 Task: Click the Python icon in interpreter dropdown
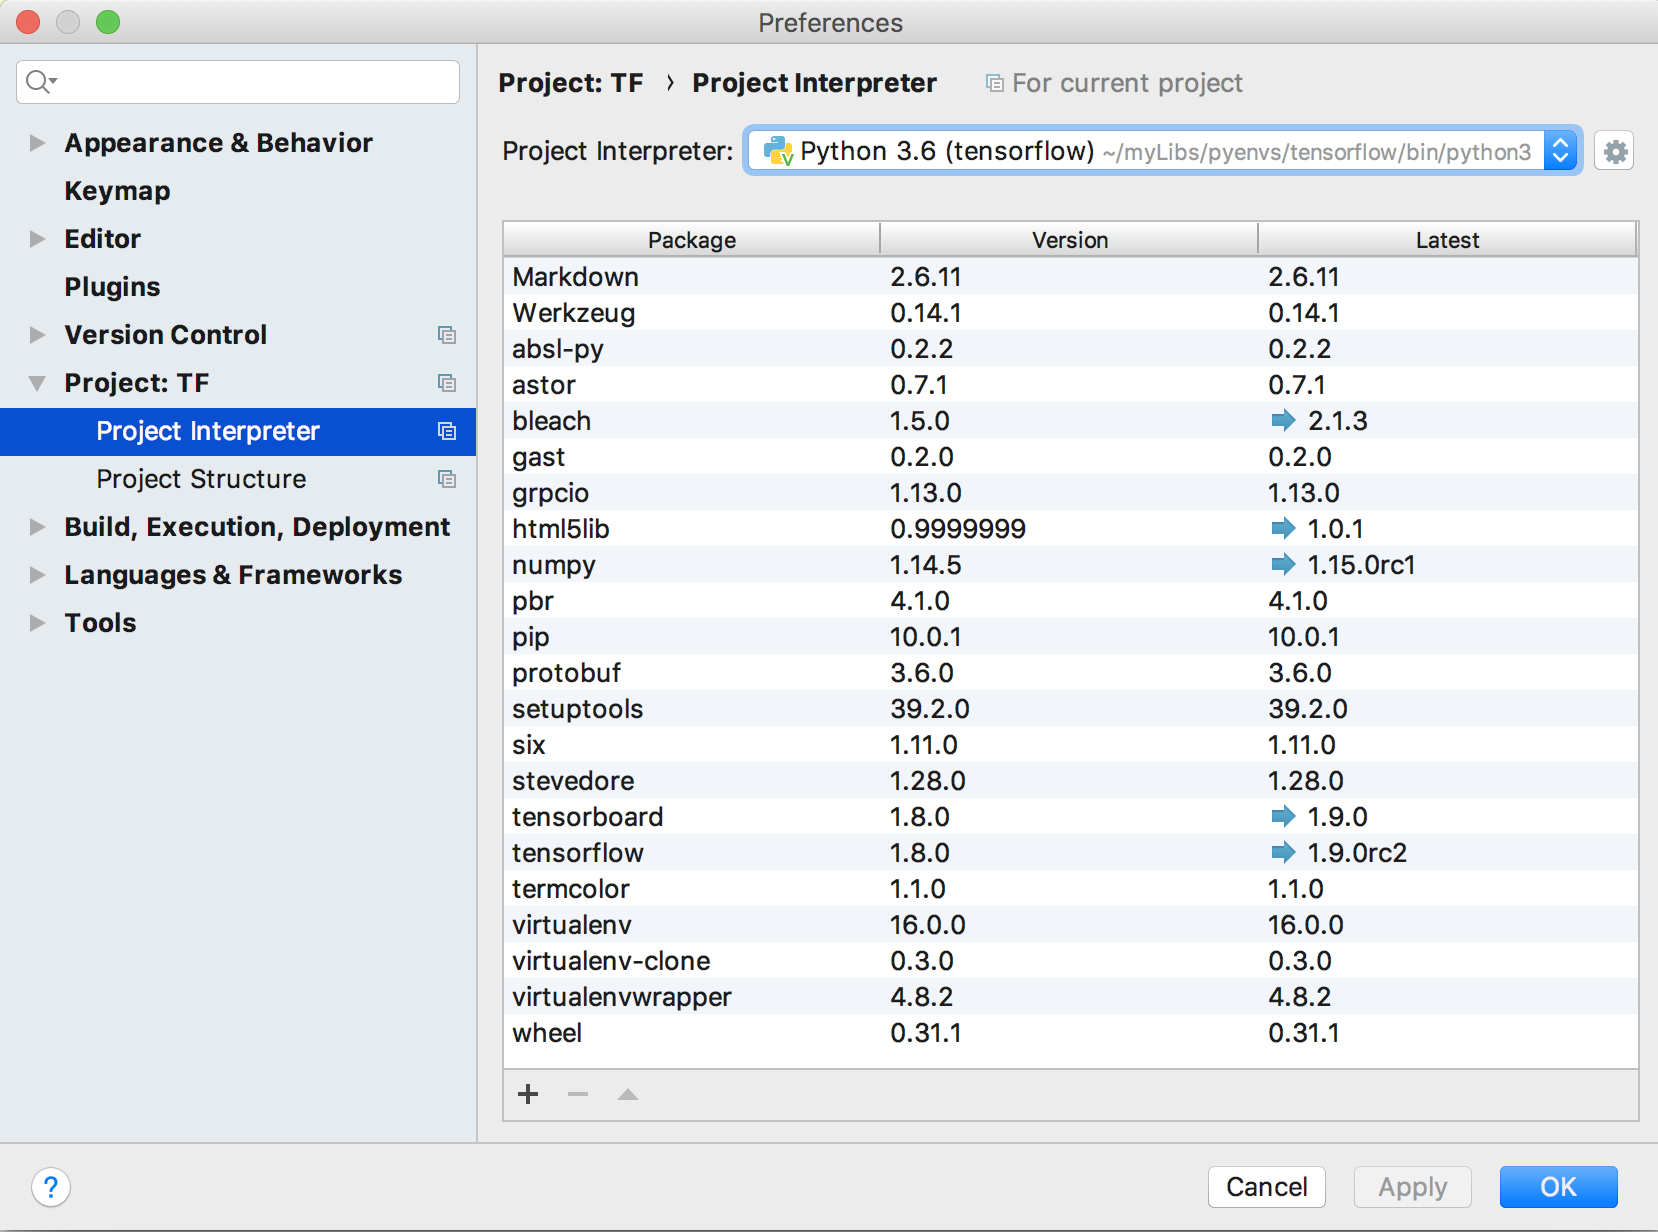click(x=778, y=151)
